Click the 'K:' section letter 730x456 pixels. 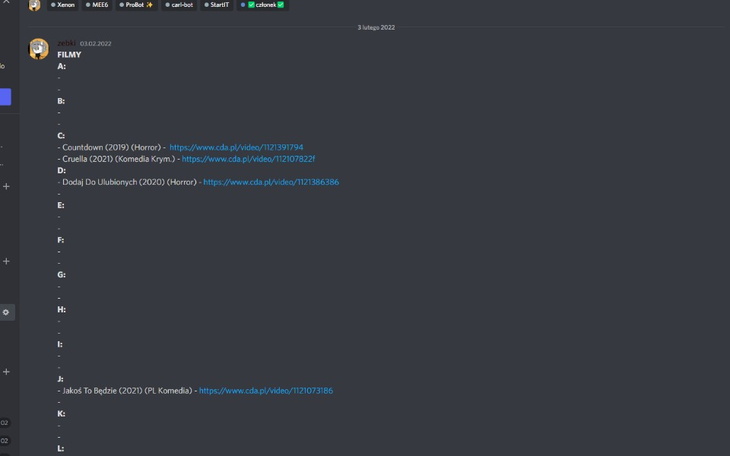tap(61, 414)
